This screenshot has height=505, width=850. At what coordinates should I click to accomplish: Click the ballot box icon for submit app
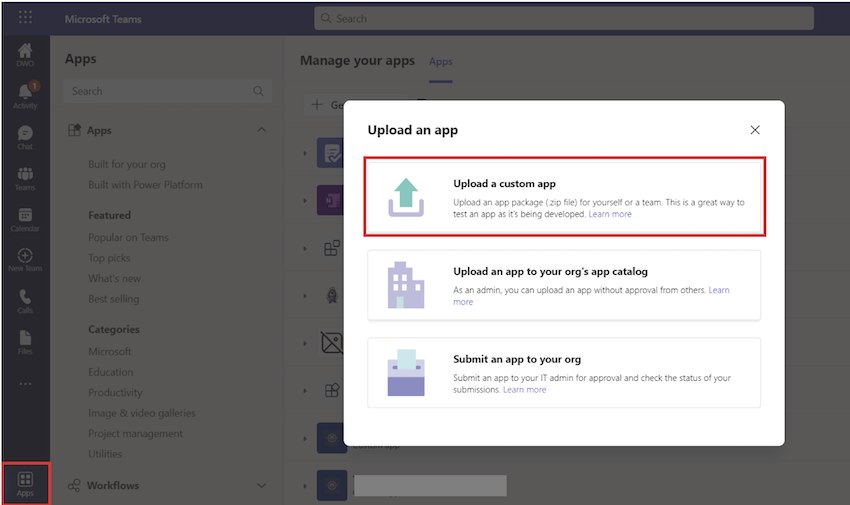(x=406, y=373)
